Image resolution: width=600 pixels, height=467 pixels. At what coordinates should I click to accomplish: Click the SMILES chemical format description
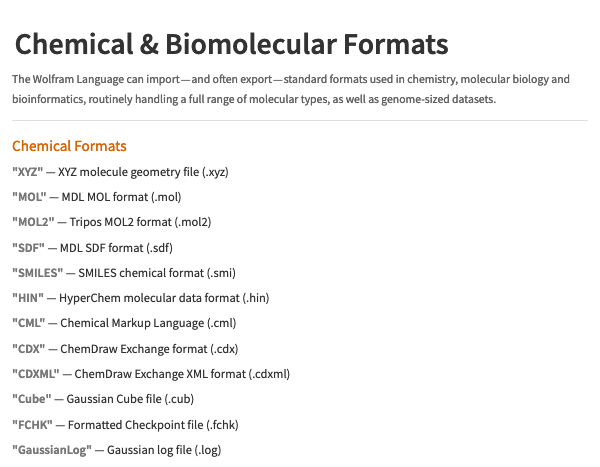(157, 273)
